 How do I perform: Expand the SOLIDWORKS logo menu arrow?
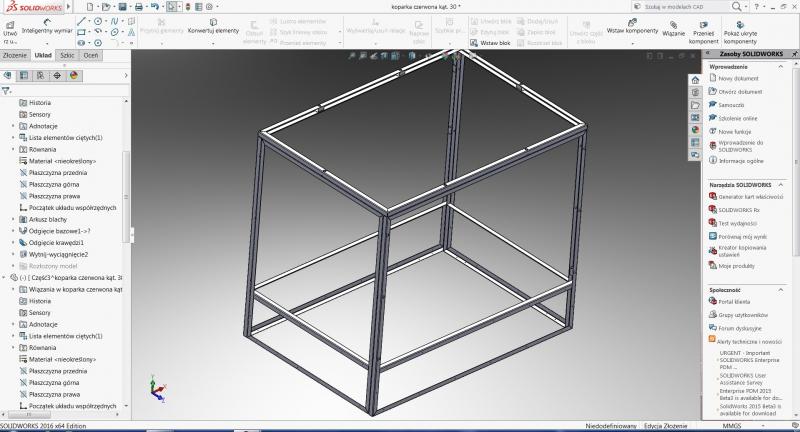tap(69, 7)
